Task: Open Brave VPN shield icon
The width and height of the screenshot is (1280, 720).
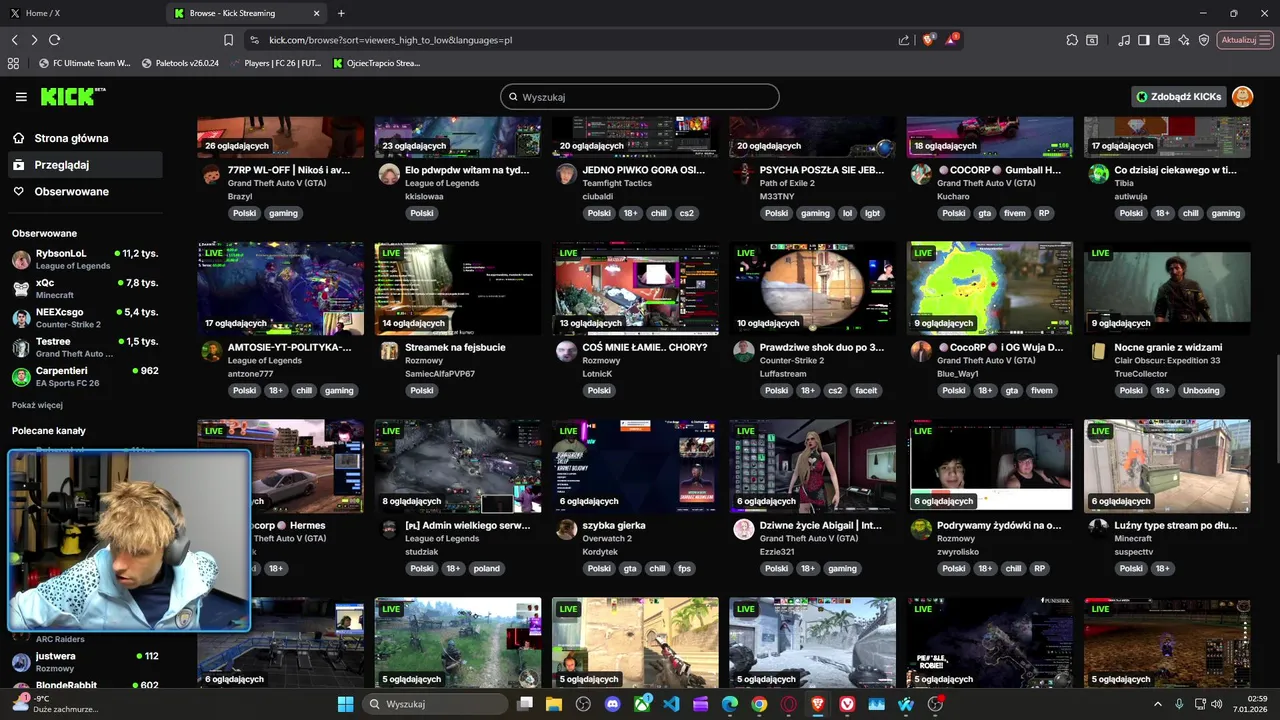Action: (1204, 40)
